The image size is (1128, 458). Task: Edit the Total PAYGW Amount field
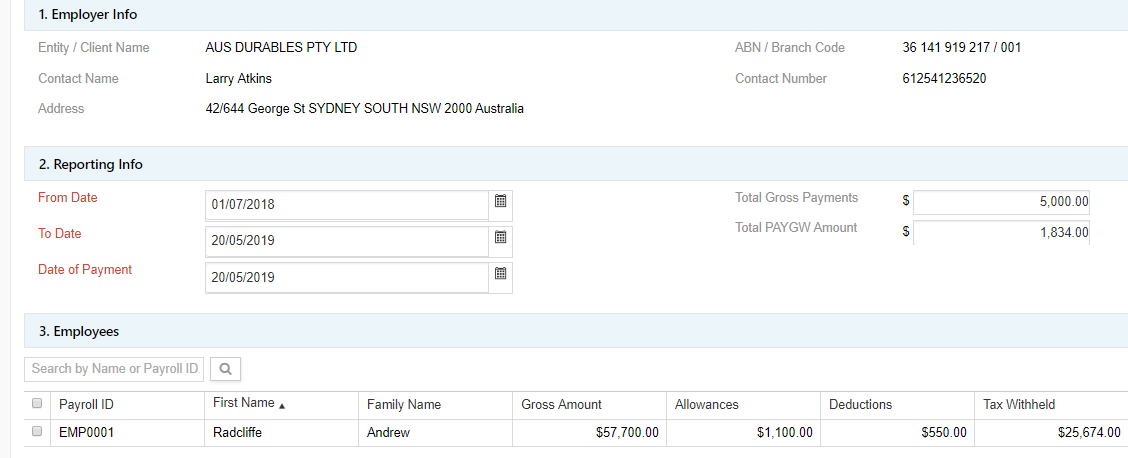click(1000, 233)
